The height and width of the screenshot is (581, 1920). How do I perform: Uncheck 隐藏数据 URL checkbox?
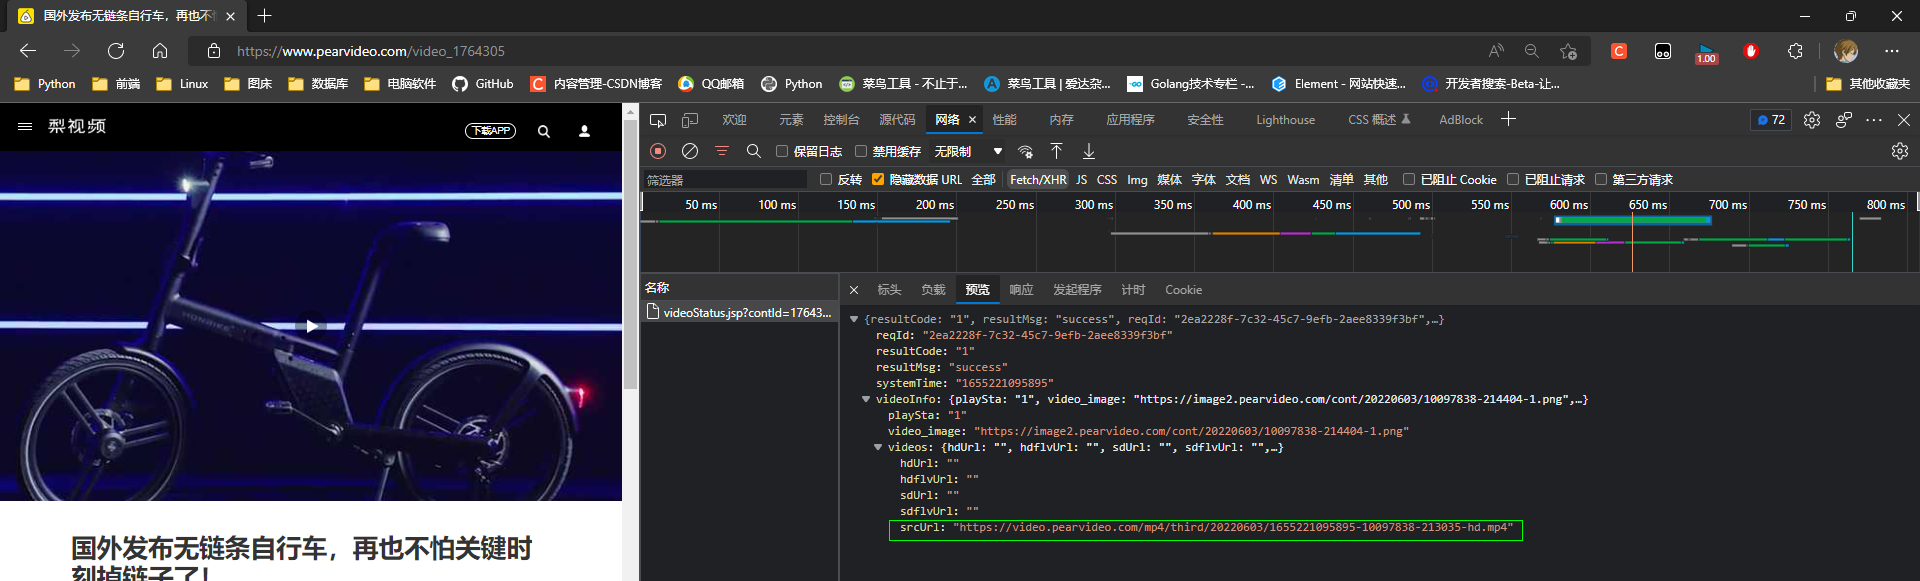[x=878, y=180]
